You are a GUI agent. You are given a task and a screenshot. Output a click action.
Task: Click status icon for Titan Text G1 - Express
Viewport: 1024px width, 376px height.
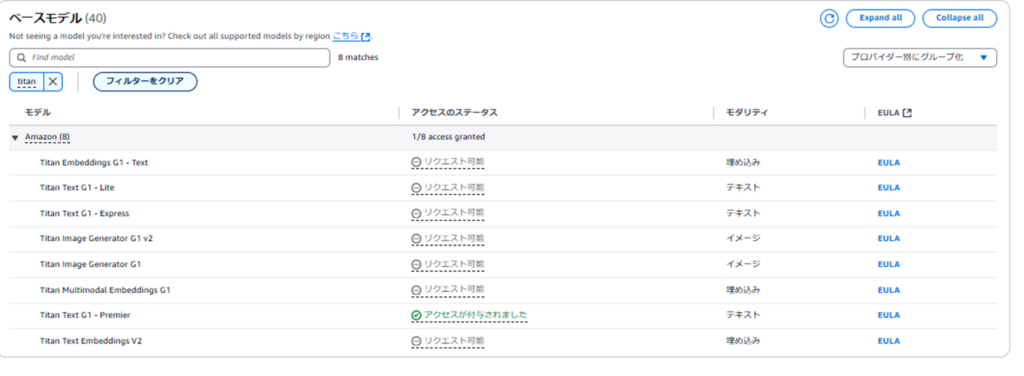tap(416, 213)
